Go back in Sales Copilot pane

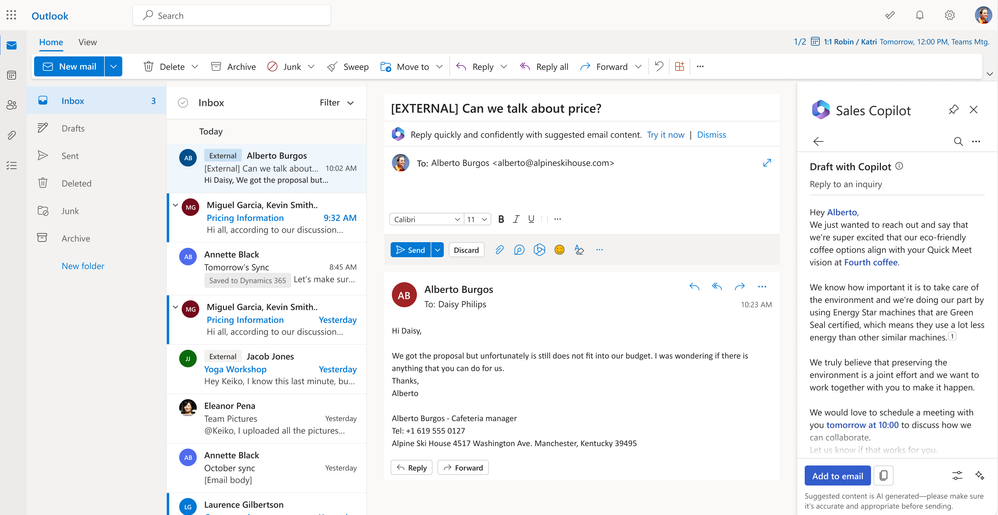tap(819, 141)
